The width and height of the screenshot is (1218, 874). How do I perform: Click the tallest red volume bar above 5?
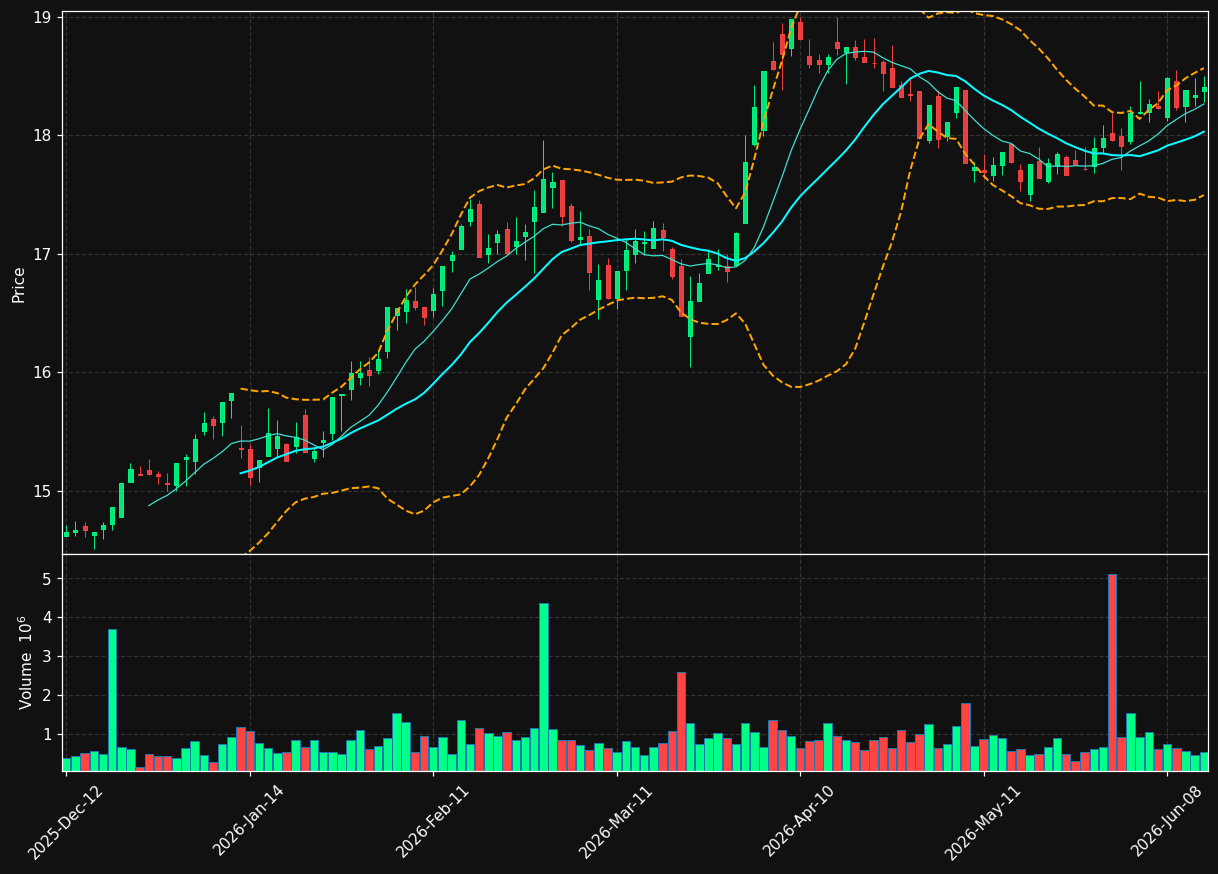coord(1112,672)
